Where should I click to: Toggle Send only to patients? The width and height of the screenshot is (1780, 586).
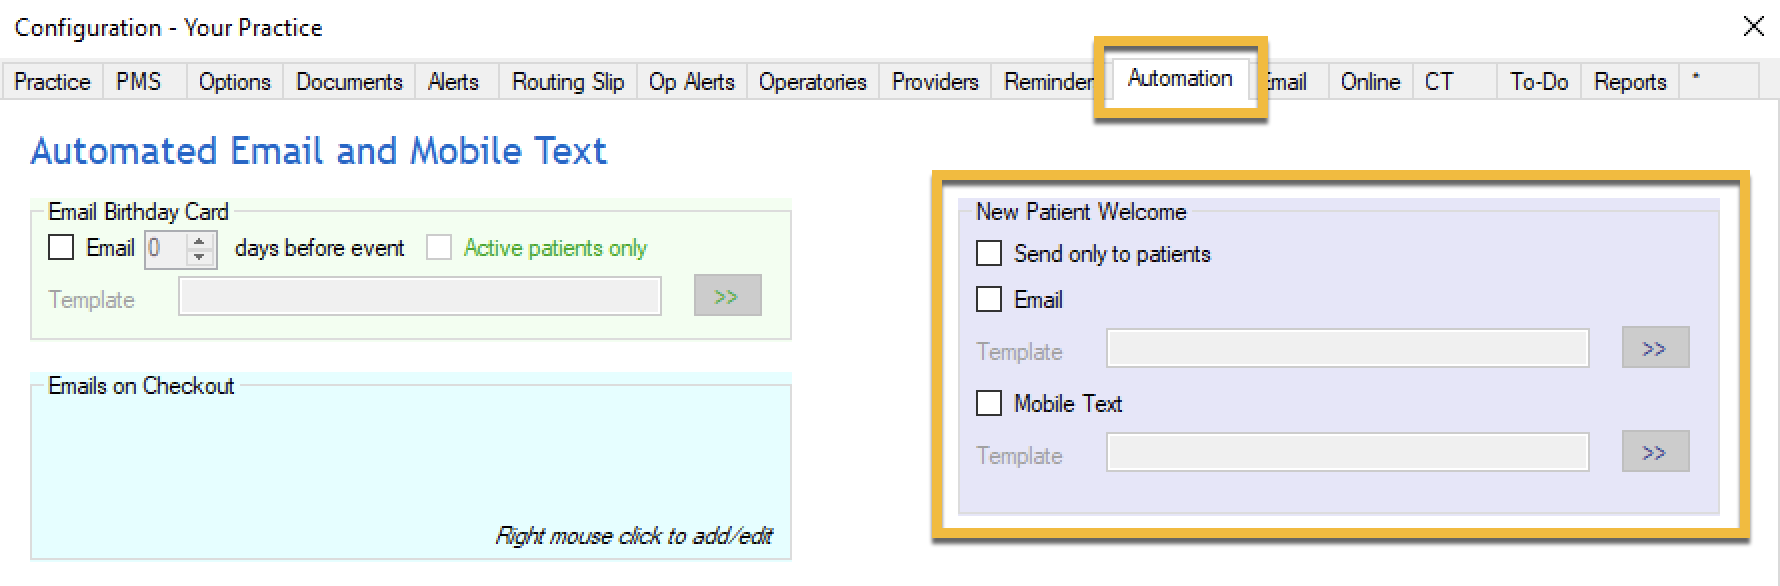[x=989, y=253]
